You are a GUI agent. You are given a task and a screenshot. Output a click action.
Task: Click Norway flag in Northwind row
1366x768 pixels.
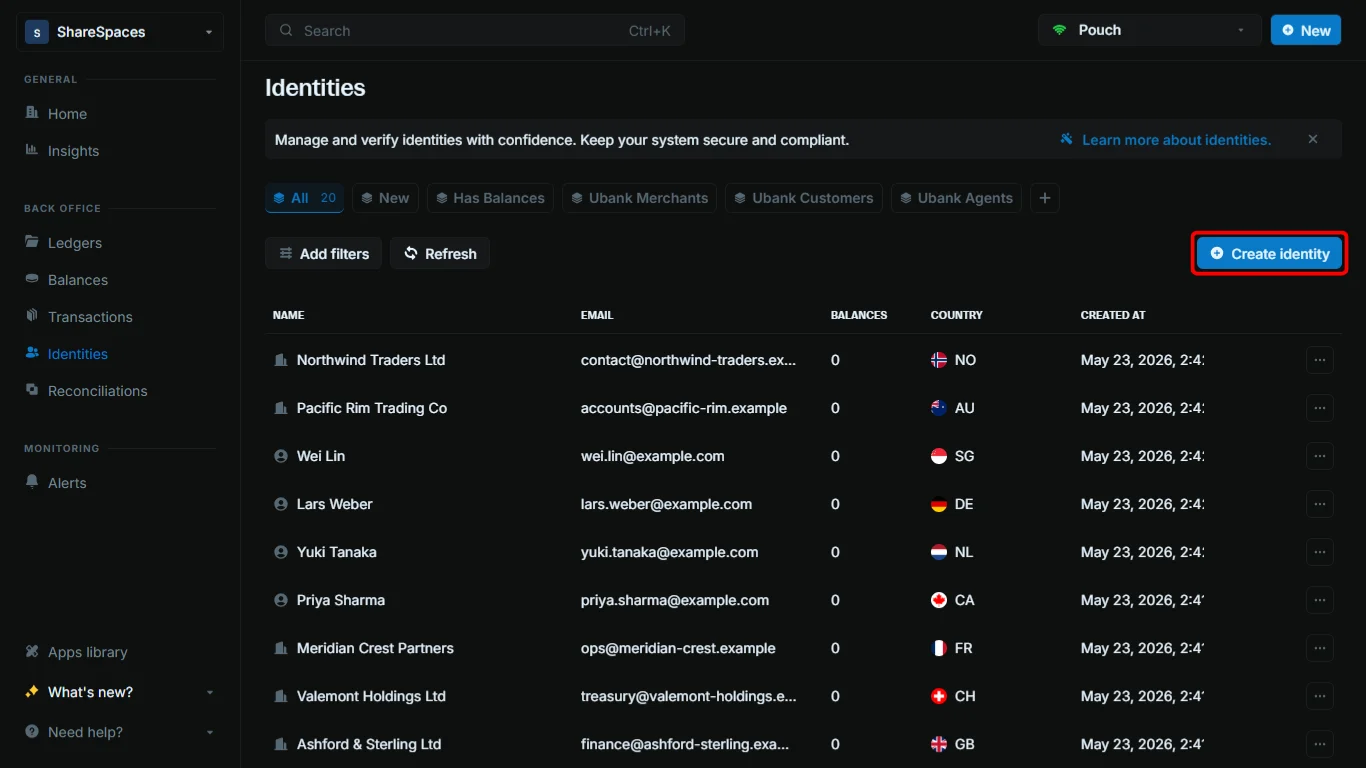click(x=939, y=360)
